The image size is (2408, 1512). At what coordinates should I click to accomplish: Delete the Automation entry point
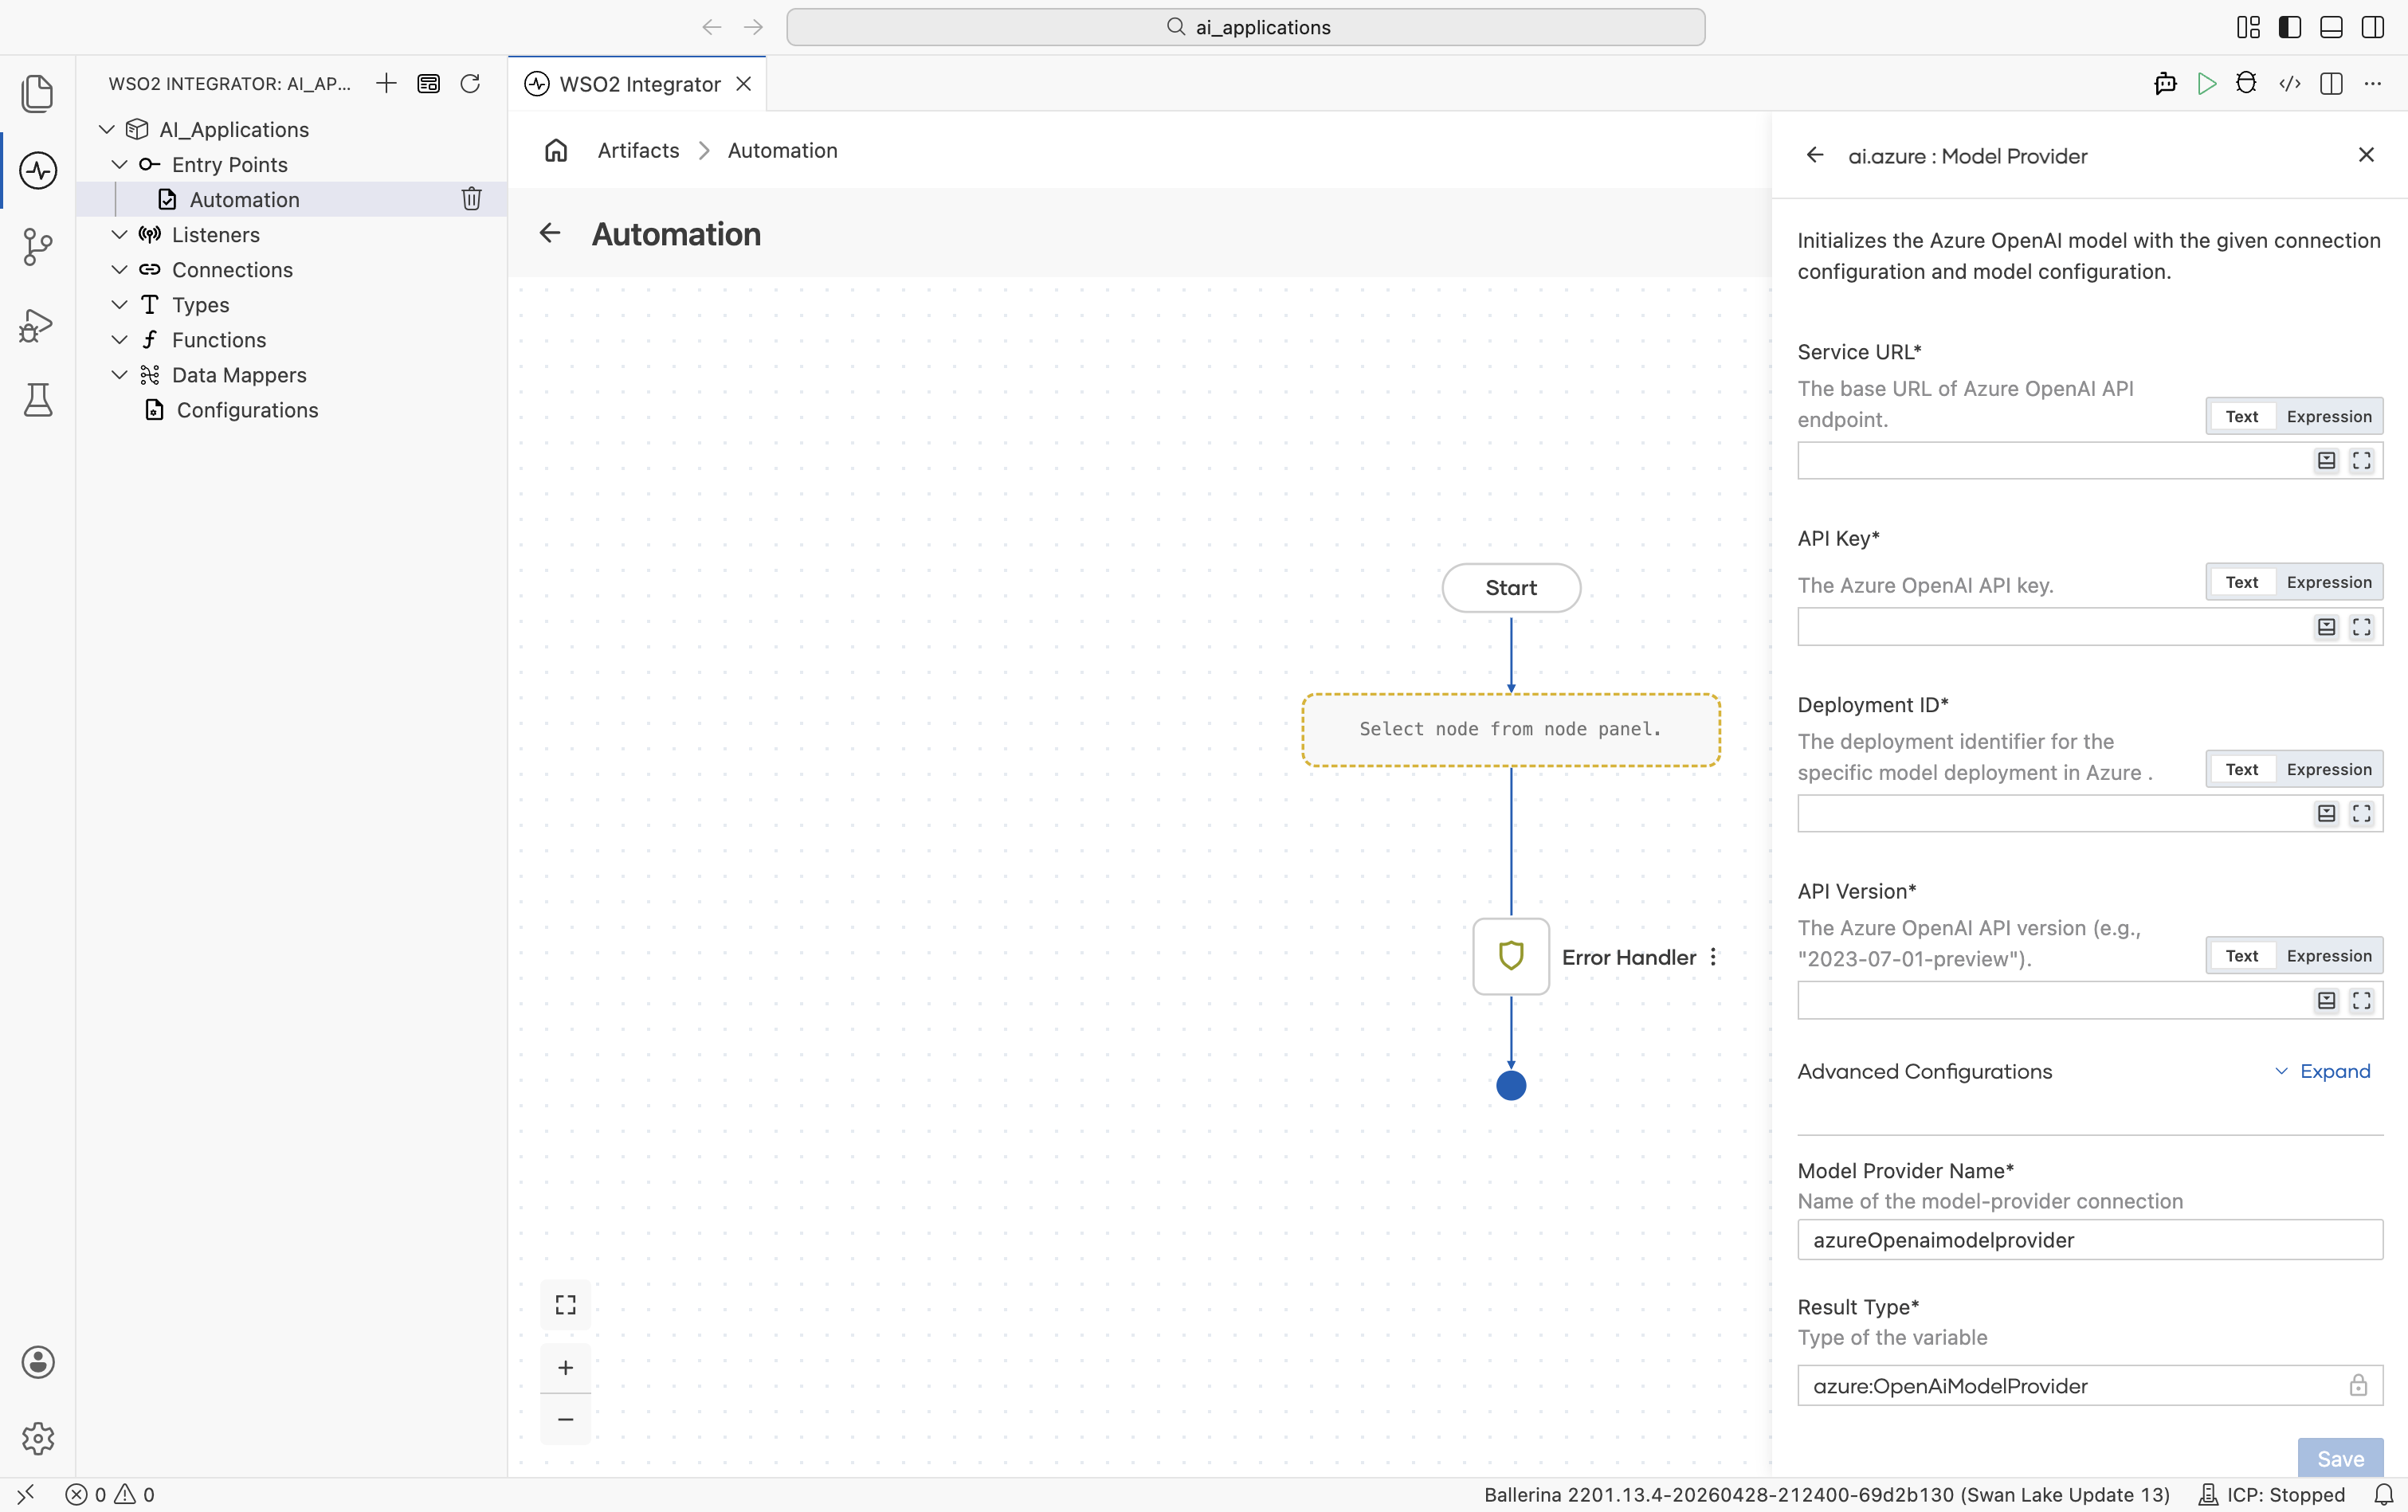click(472, 199)
